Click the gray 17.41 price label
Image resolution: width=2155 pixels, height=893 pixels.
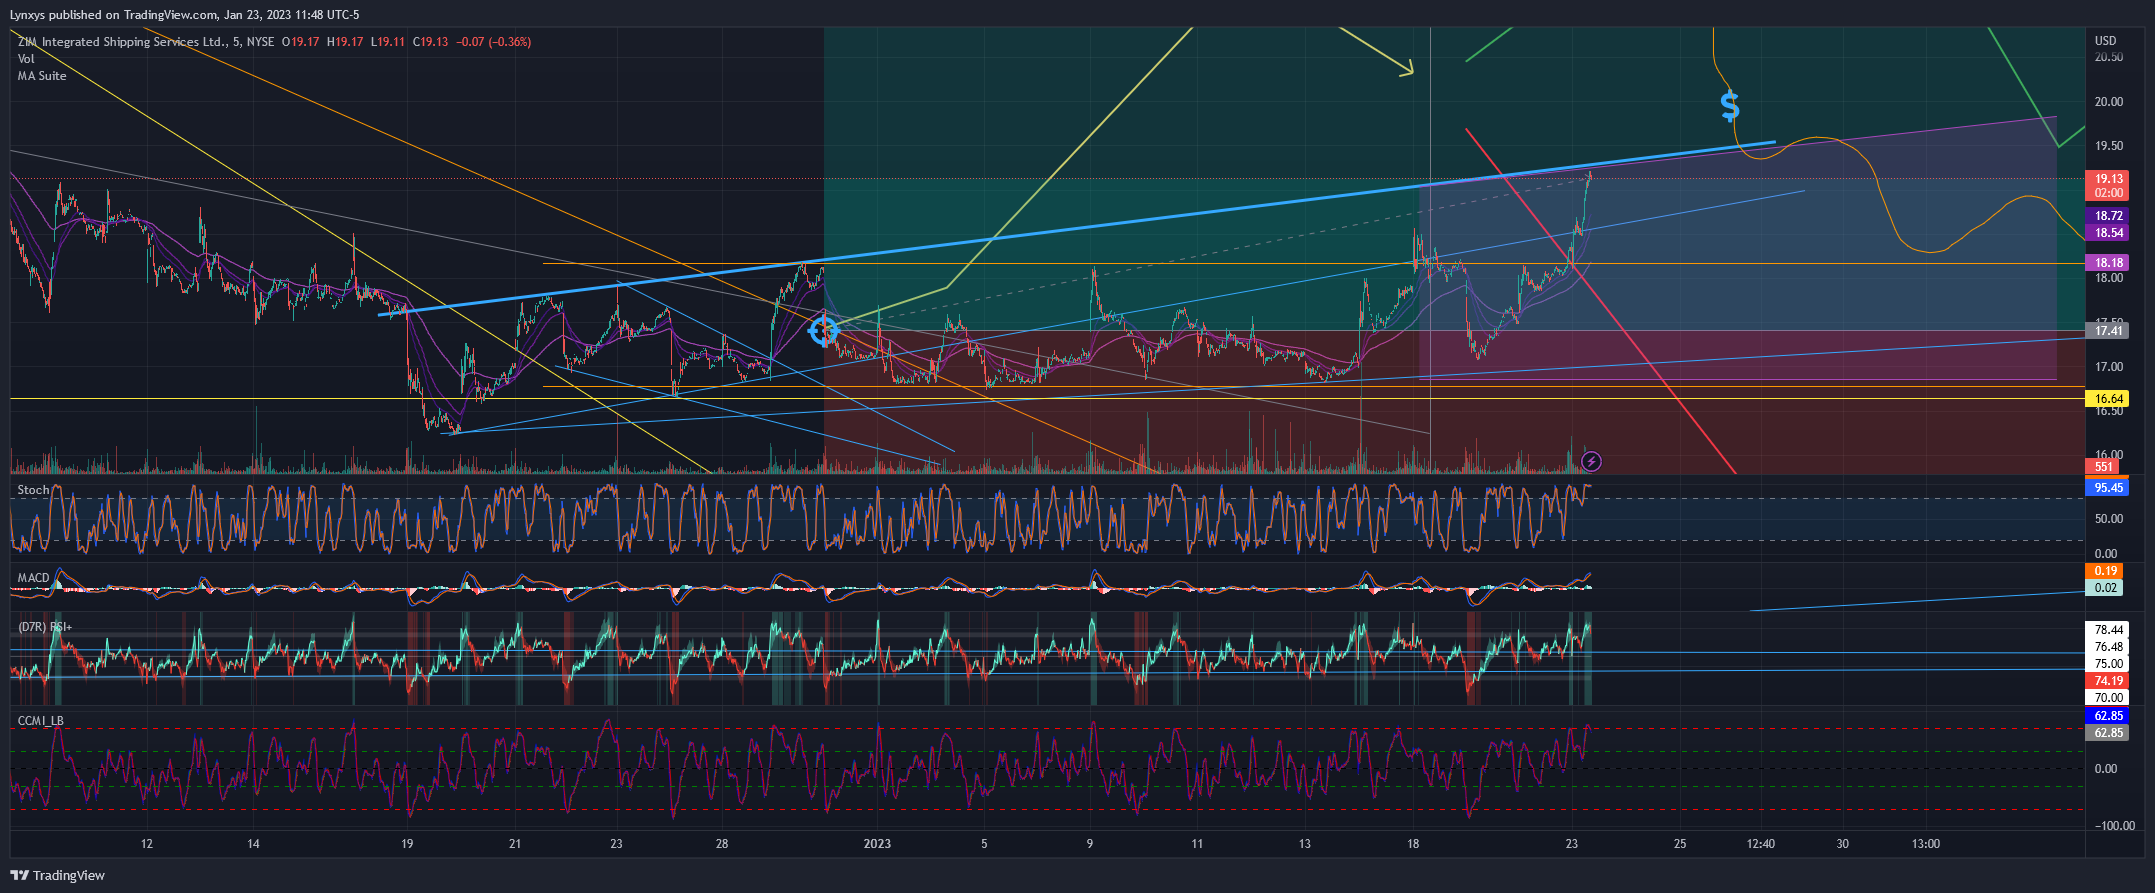pyautogui.click(x=2107, y=330)
